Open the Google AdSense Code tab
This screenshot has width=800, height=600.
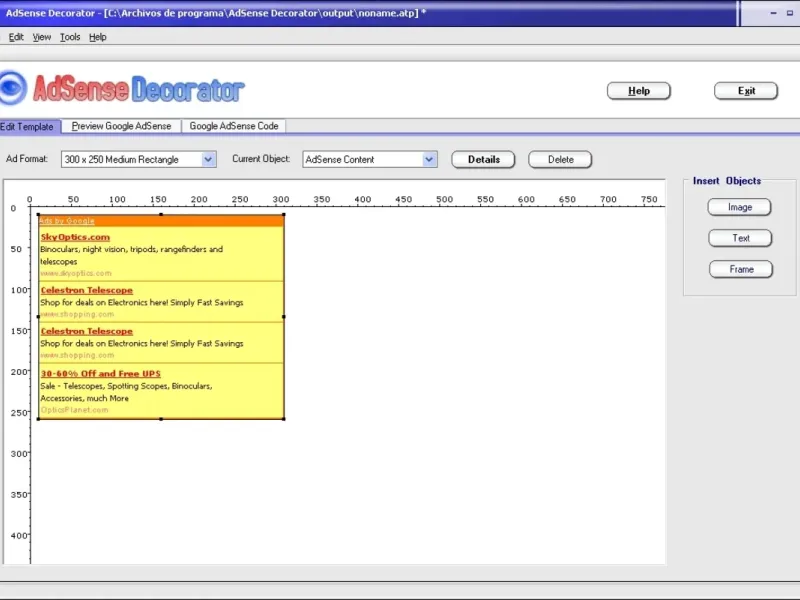coord(234,126)
